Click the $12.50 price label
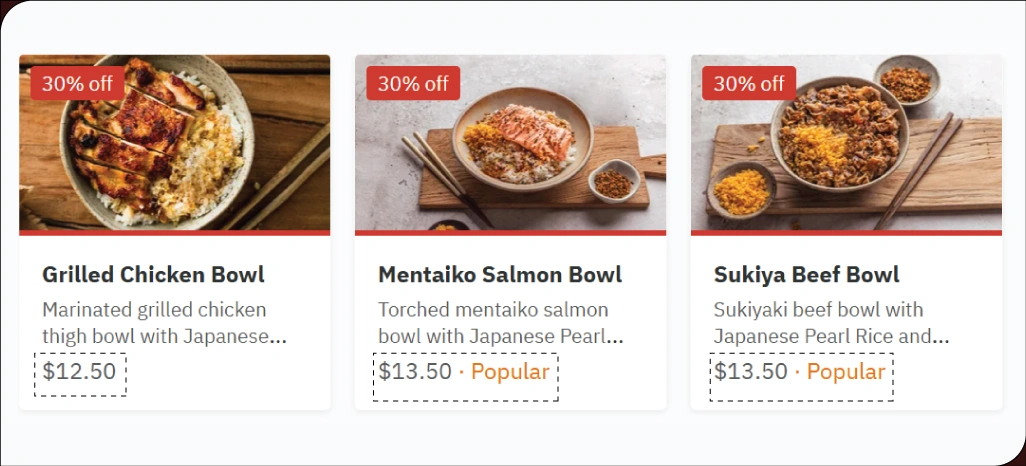Image resolution: width=1026 pixels, height=466 pixels. [79, 372]
